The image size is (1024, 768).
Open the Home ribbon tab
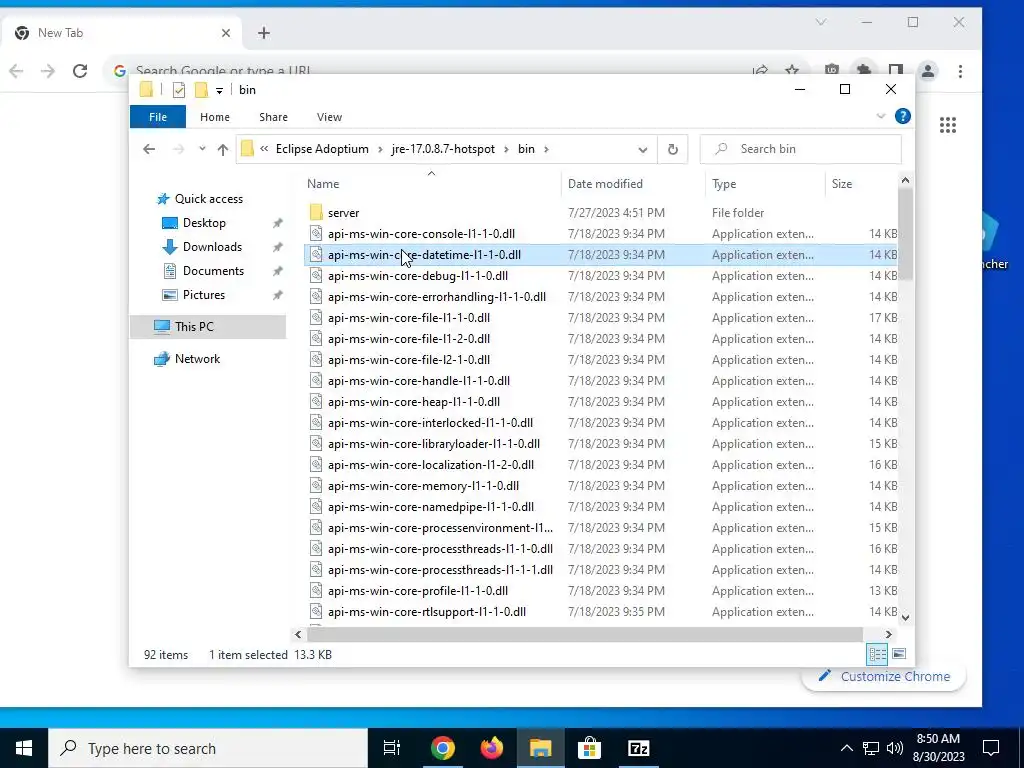(x=215, y=117)
